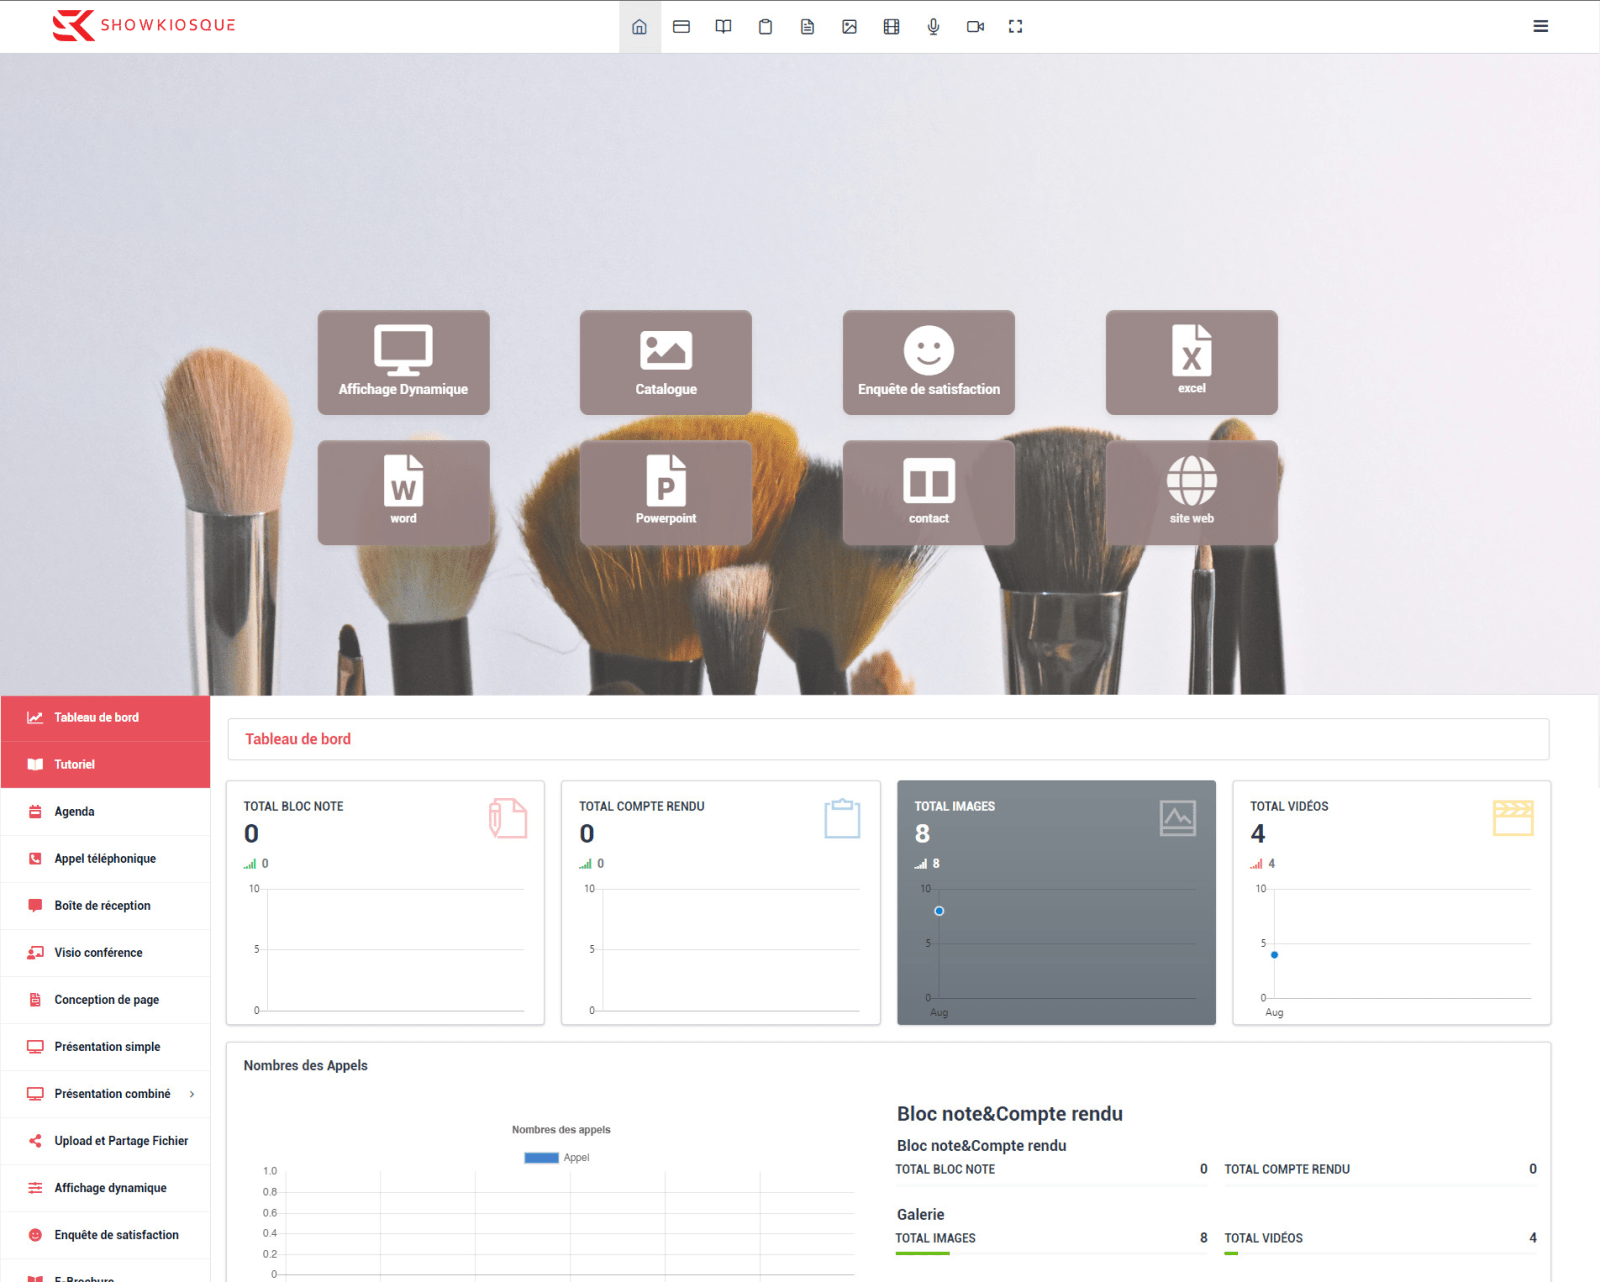Open Conception de page in sidebar
Image resolution: width=1600 pixels, height=1282 pixels.
105,1000
